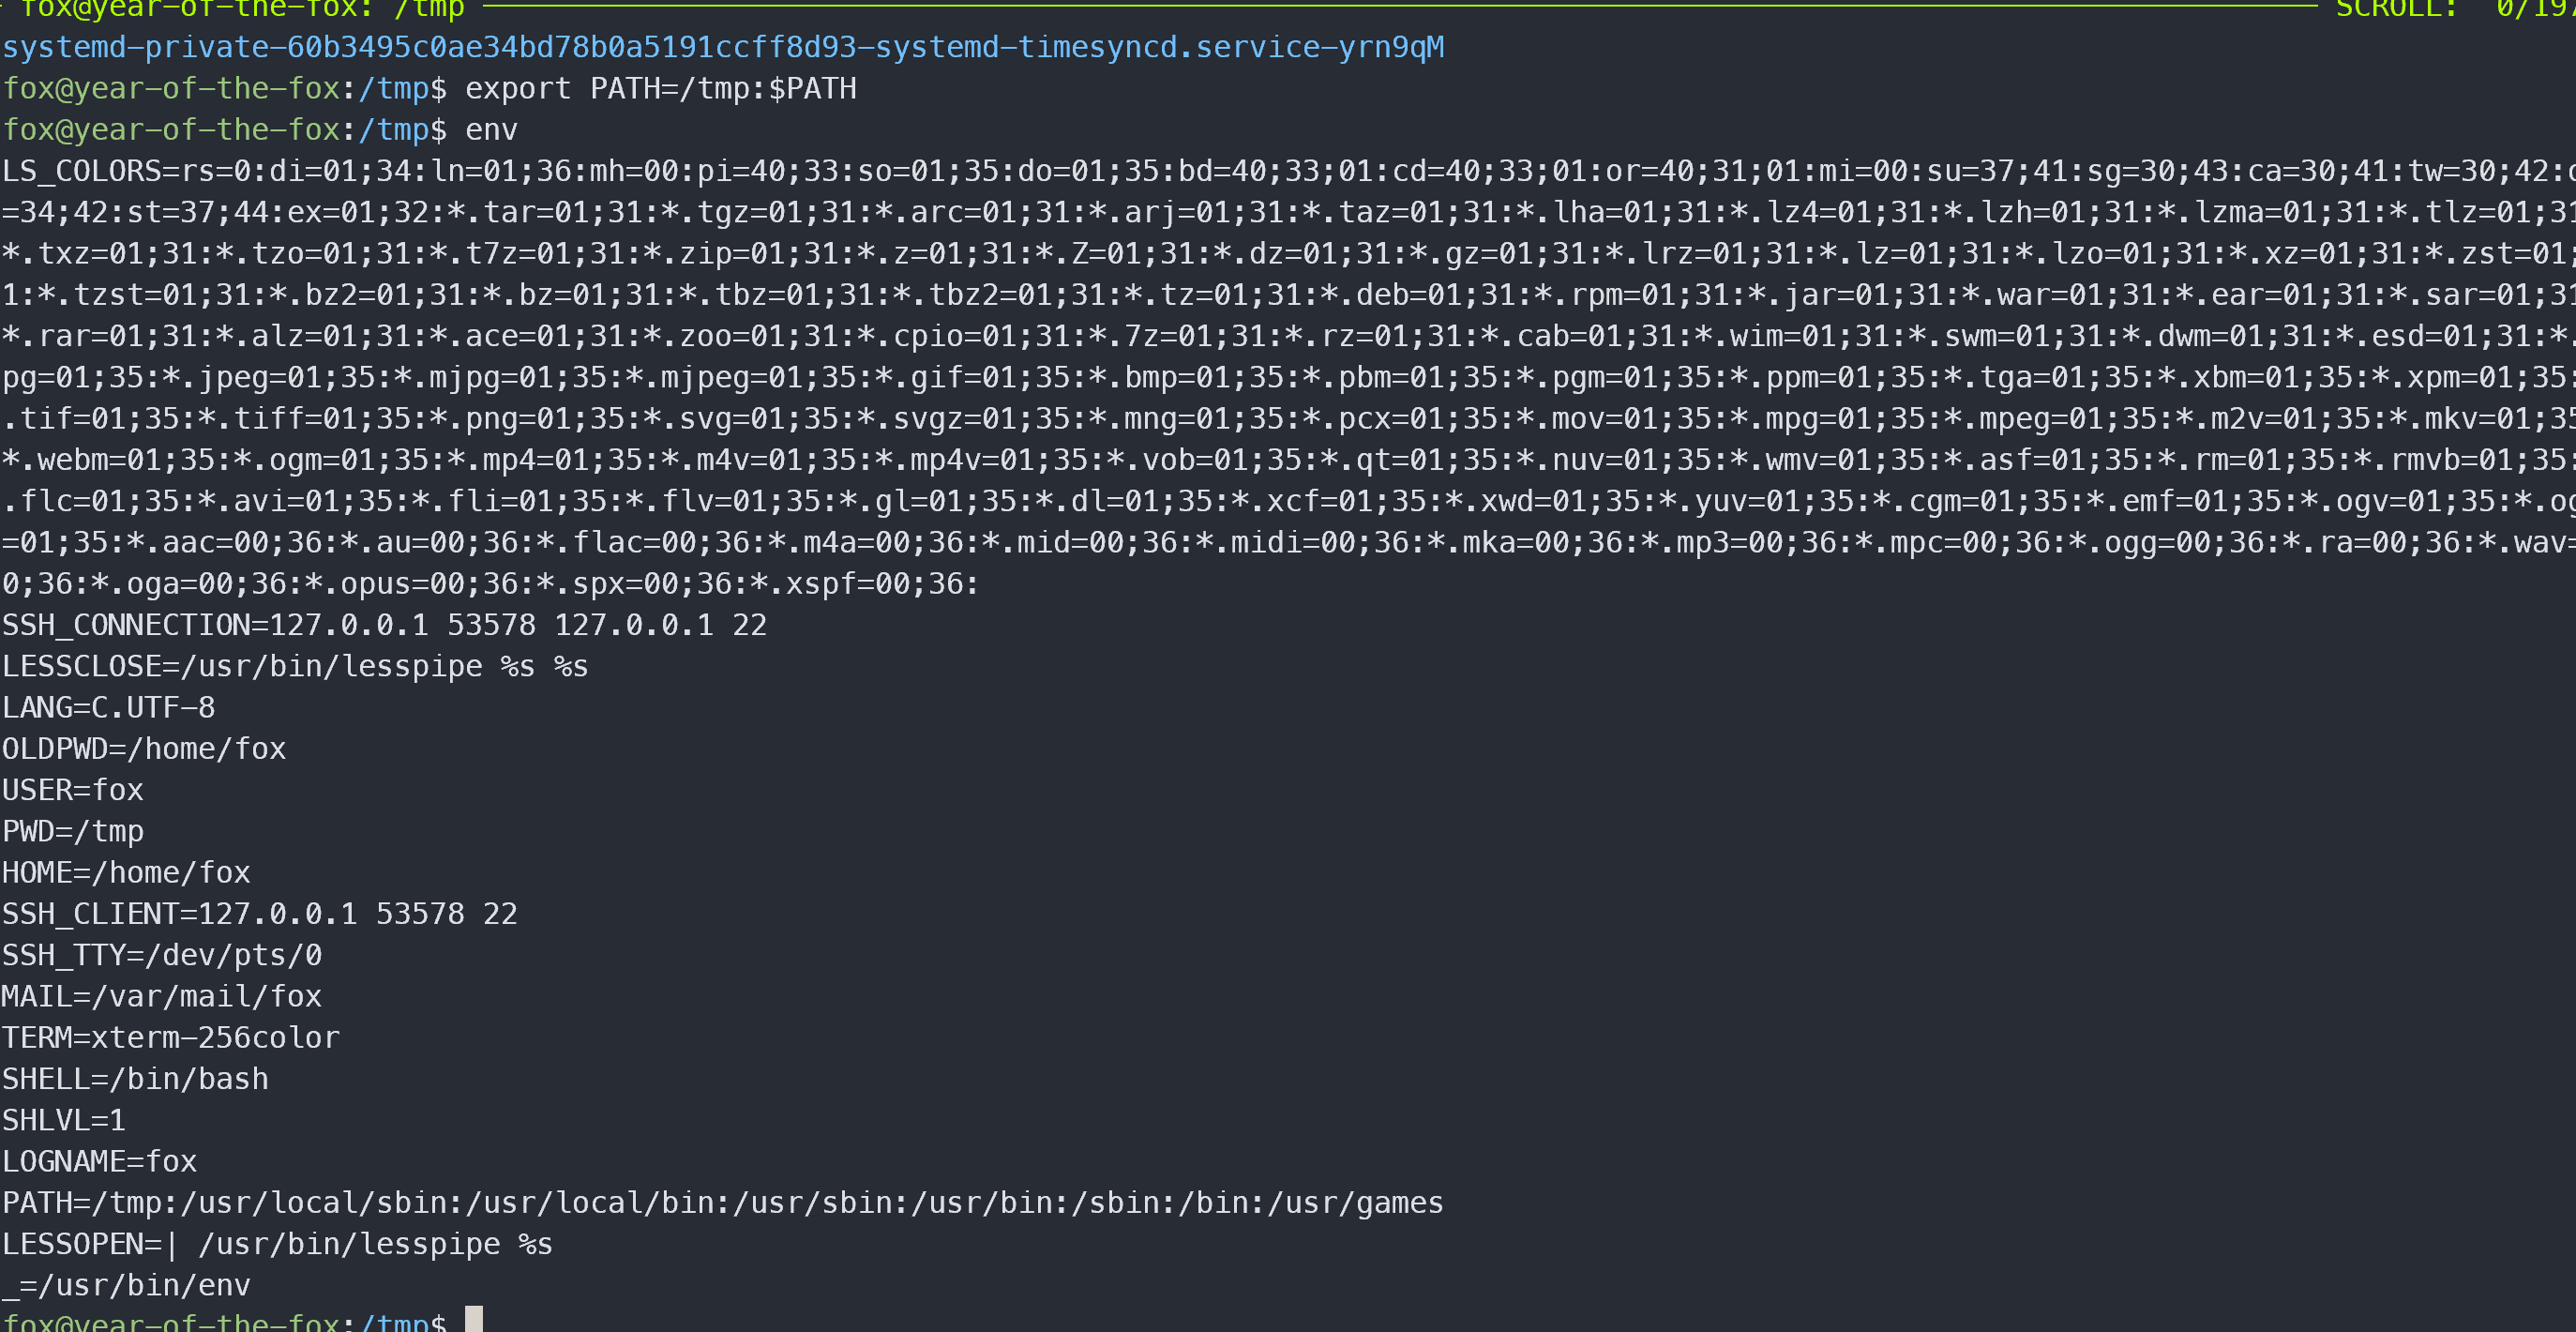Click the MAIL=/var/mail/fox line

click(x=162, y=996)
